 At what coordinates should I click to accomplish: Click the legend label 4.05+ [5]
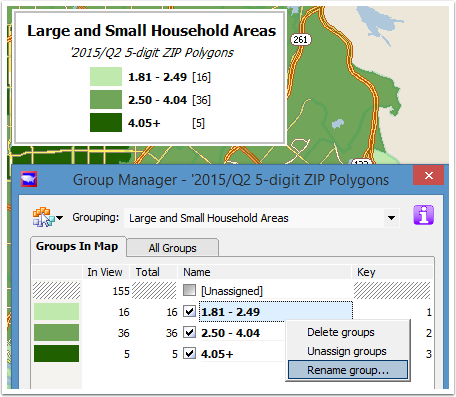166,123
